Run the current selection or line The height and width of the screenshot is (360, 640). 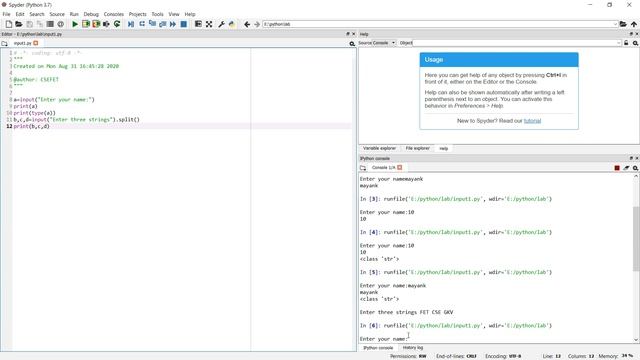pos(106,24)
